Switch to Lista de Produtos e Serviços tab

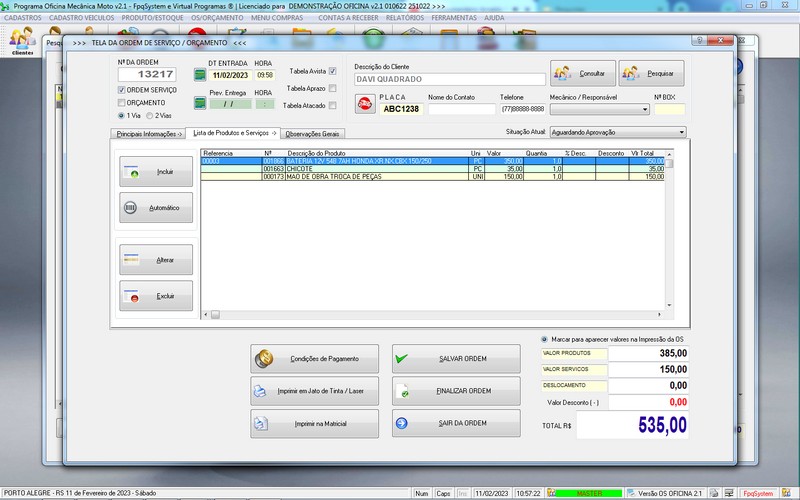coord(233,133)
